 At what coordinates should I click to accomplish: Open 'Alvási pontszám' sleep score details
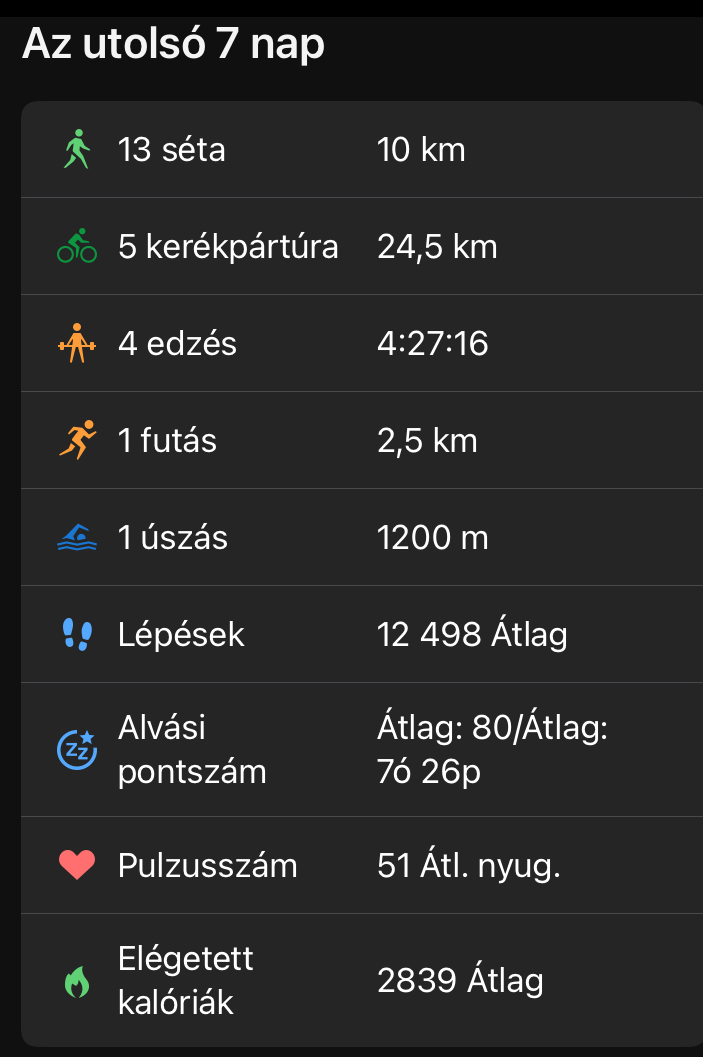tap(191, 749)
